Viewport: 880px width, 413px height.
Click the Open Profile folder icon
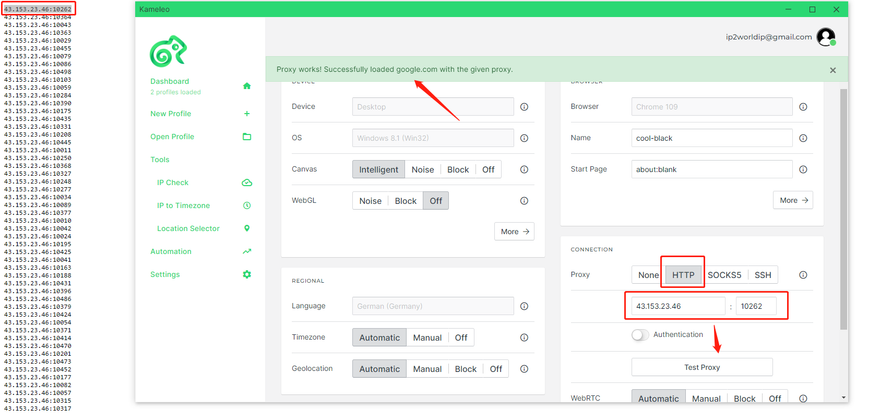tap(247, 137)
